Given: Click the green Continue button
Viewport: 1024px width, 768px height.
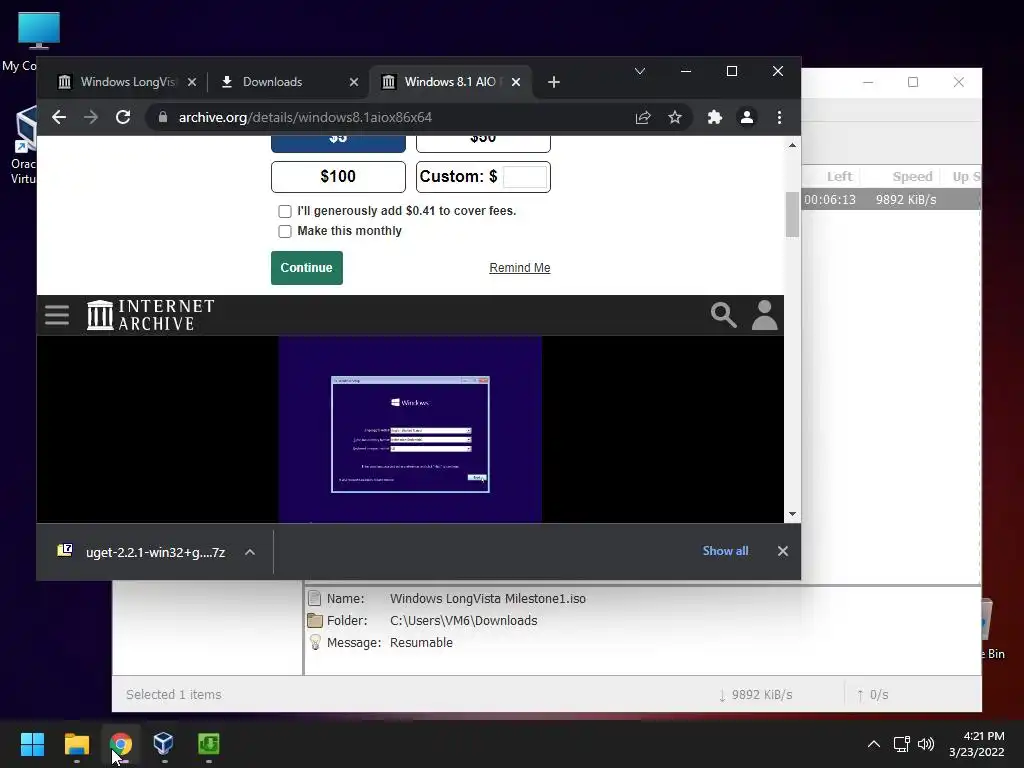Looking at the screenshot, I should [x=307, y=268].
